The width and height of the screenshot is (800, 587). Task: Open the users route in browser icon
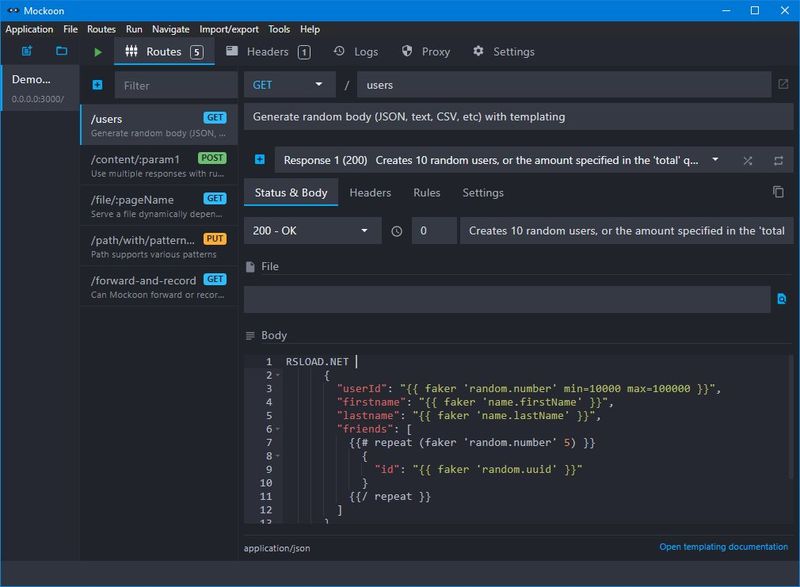tap(782, 85)
